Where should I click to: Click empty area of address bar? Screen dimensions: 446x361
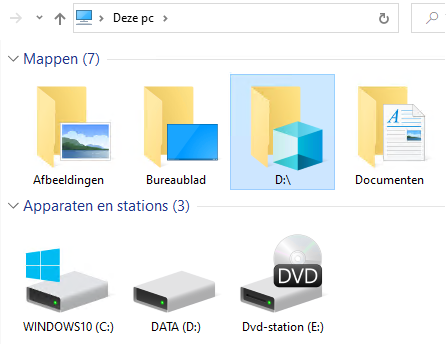coord(270,18)
